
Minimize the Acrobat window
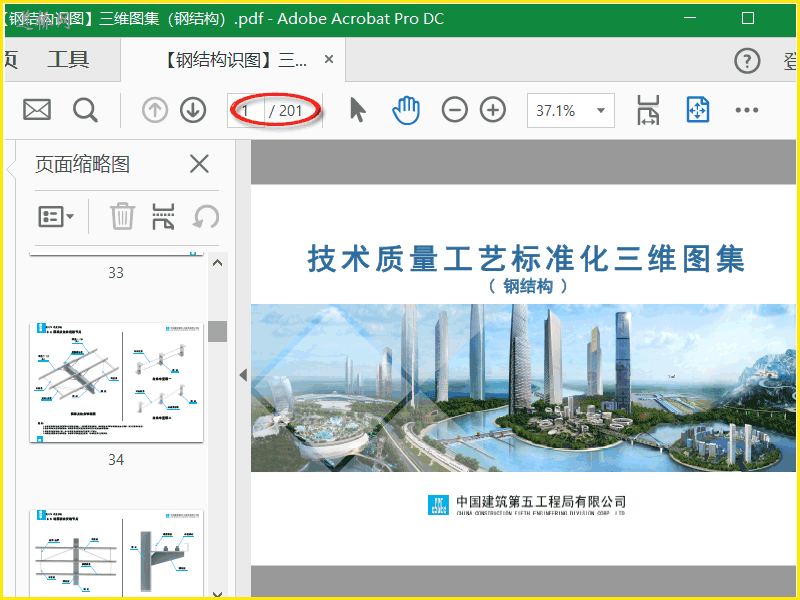pyautogui.click(x=690, y=18)
